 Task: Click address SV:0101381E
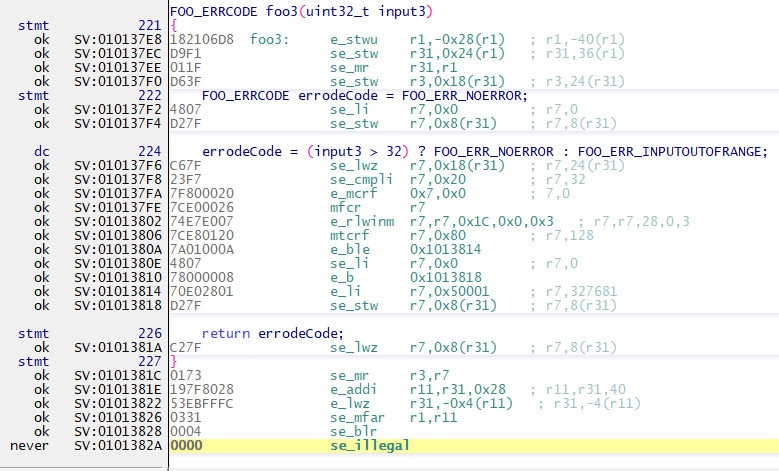[118, 389]
